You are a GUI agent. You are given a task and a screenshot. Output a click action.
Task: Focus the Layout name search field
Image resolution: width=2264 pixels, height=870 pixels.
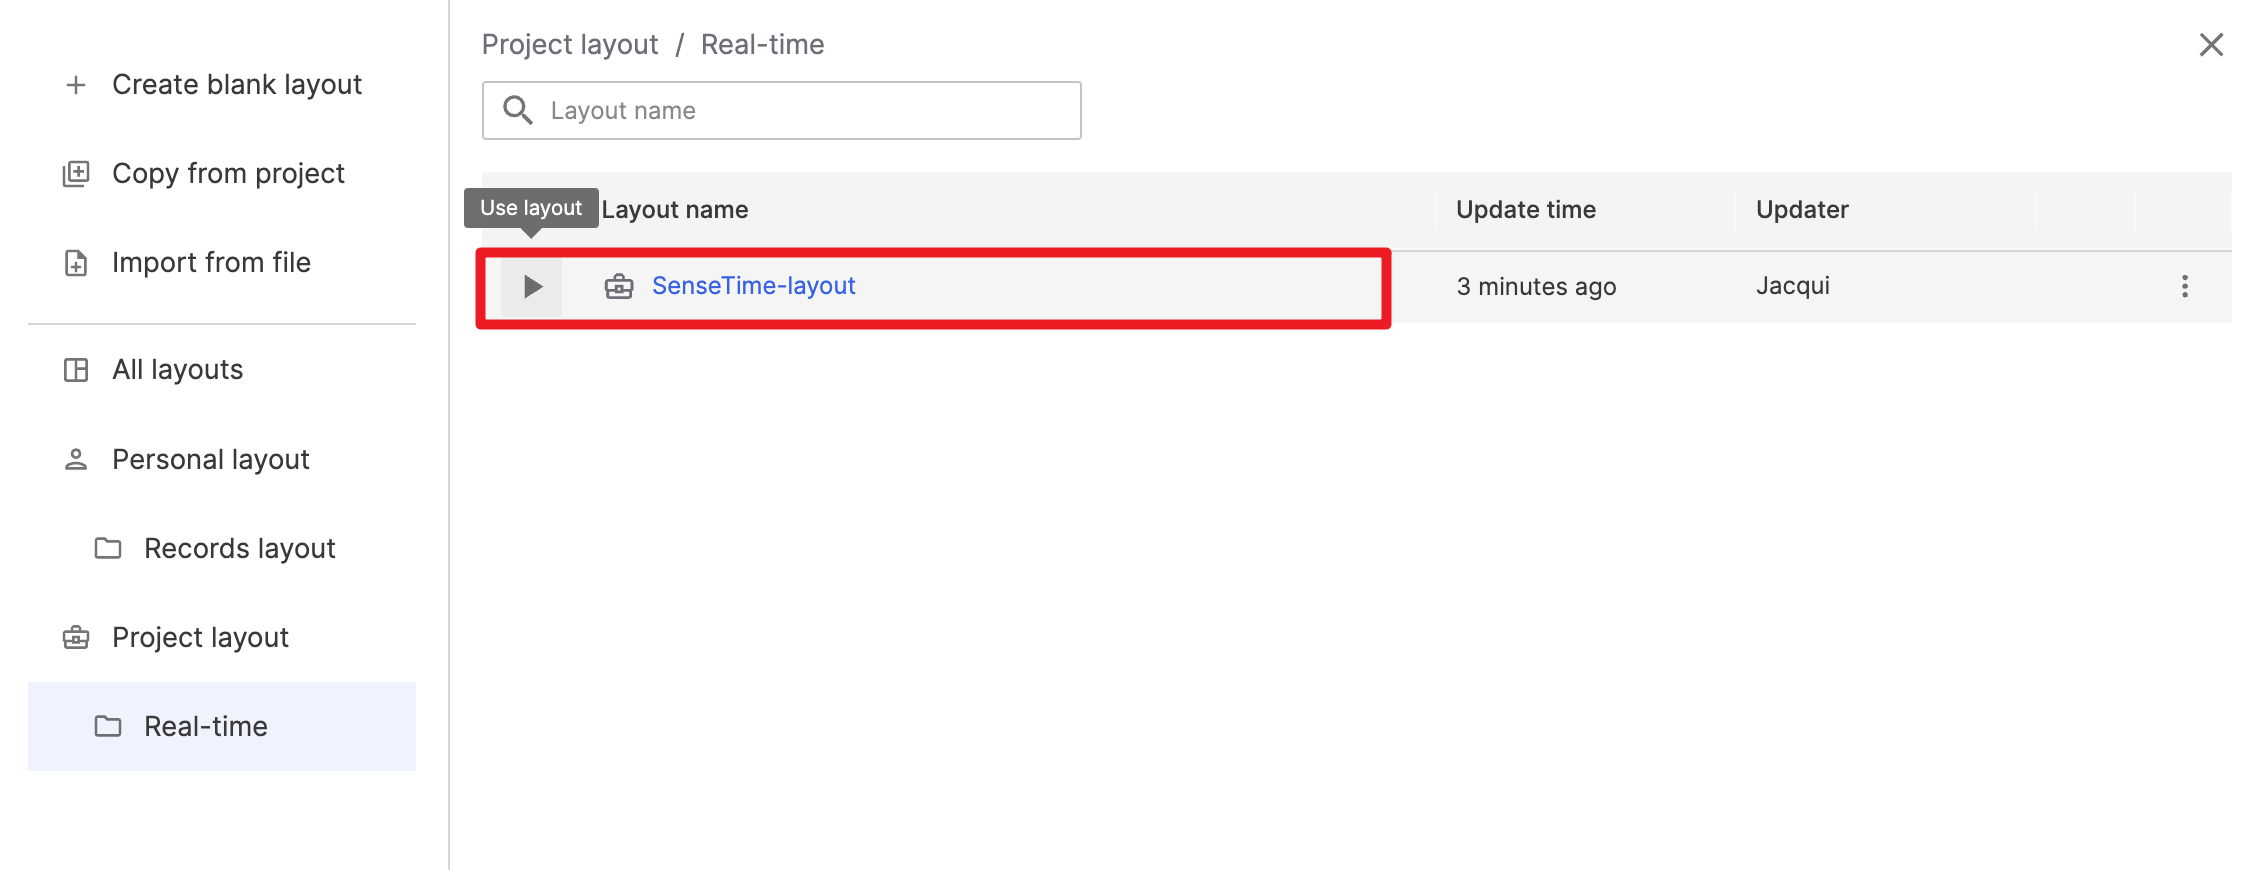pyautogui.click(x=800, y=110)
